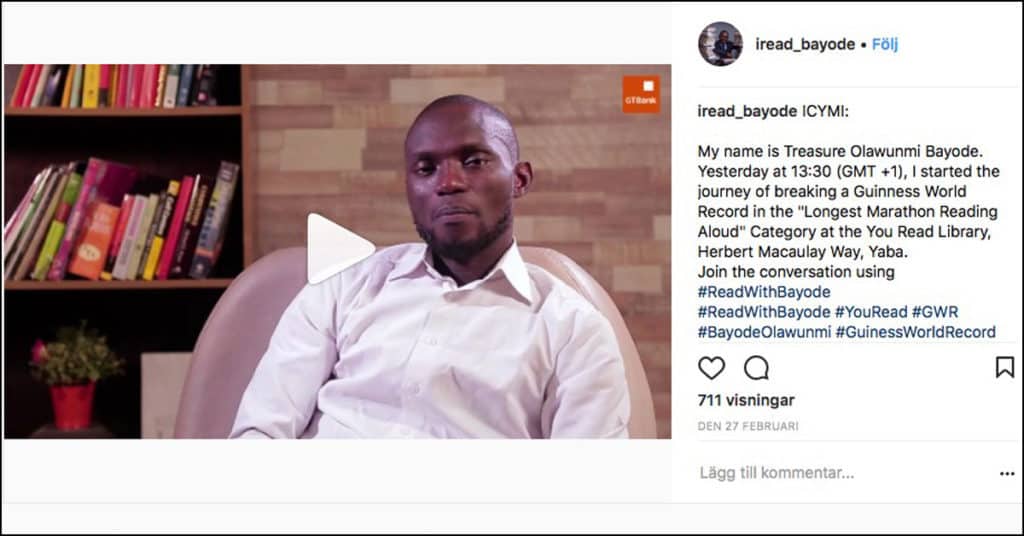This screenshot has height=536, width=1024.
Task: Open the DEN 27 FEBRUARI post date
Action: 748,426
